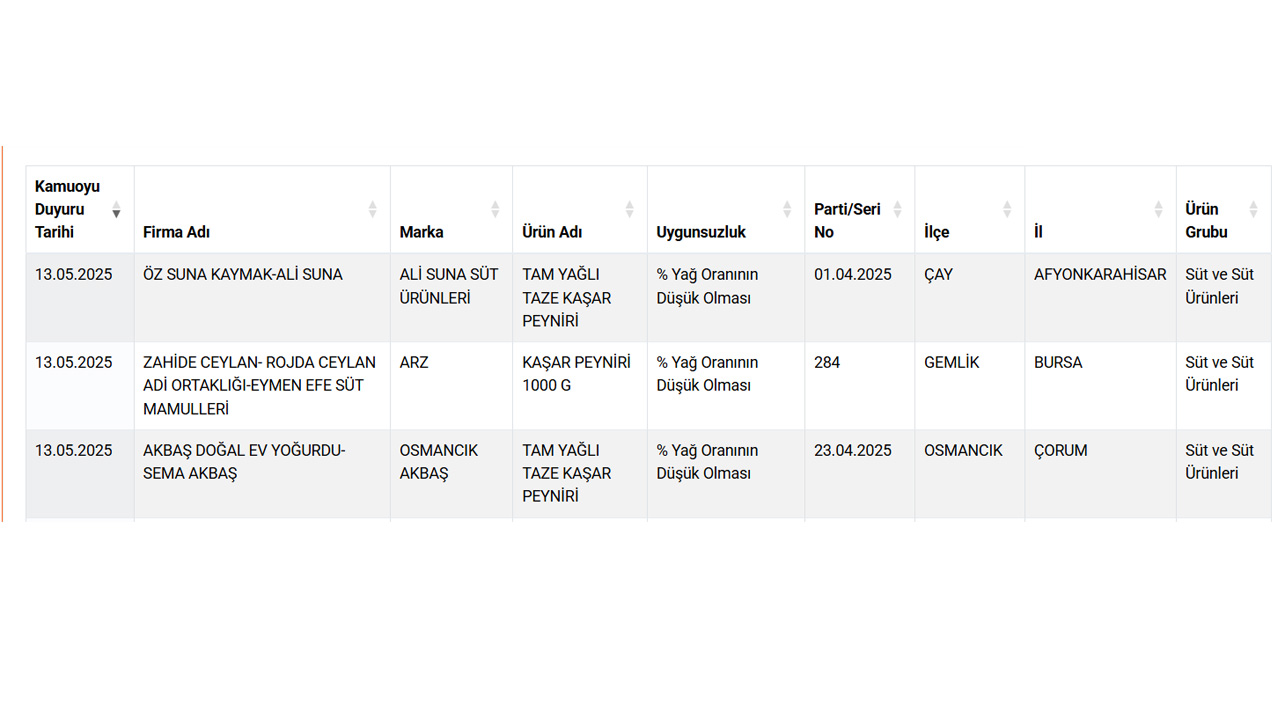This screenshot has height=720, width=1280.
Task: Select the ARZ brand cell
Action: (414, 363)
